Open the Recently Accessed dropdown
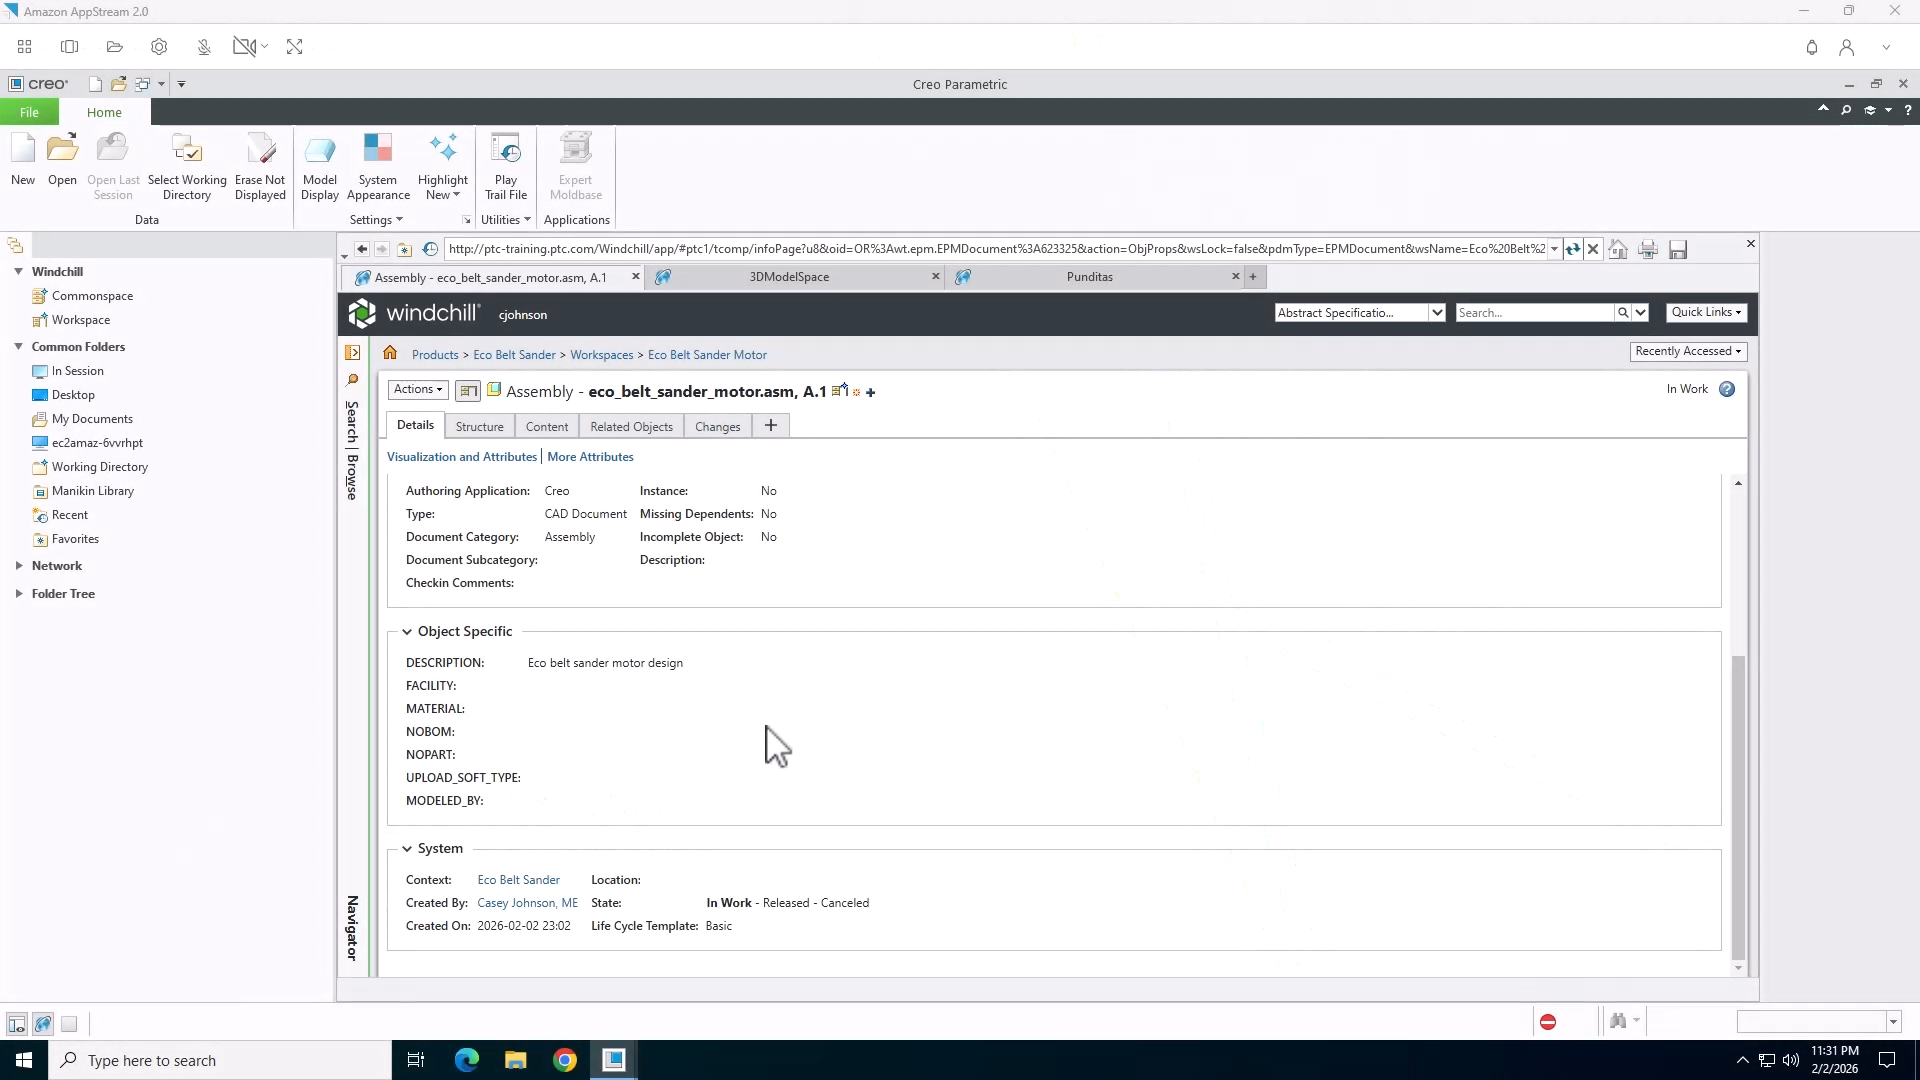 [1688, 351]
